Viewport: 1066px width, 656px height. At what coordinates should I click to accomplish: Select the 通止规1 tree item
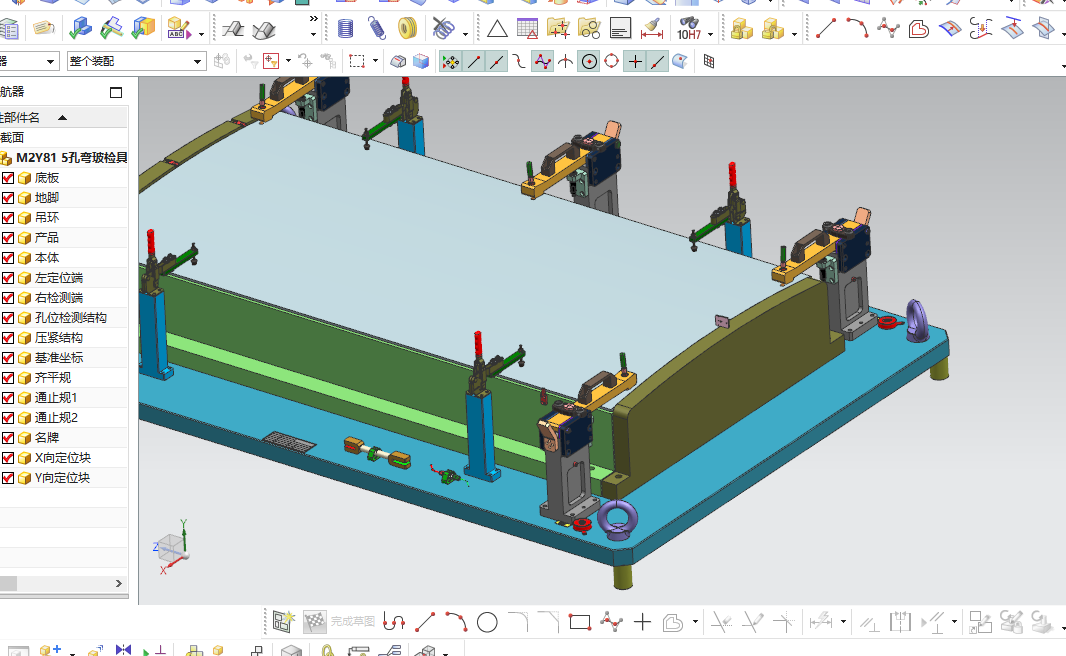click(56, 398)
